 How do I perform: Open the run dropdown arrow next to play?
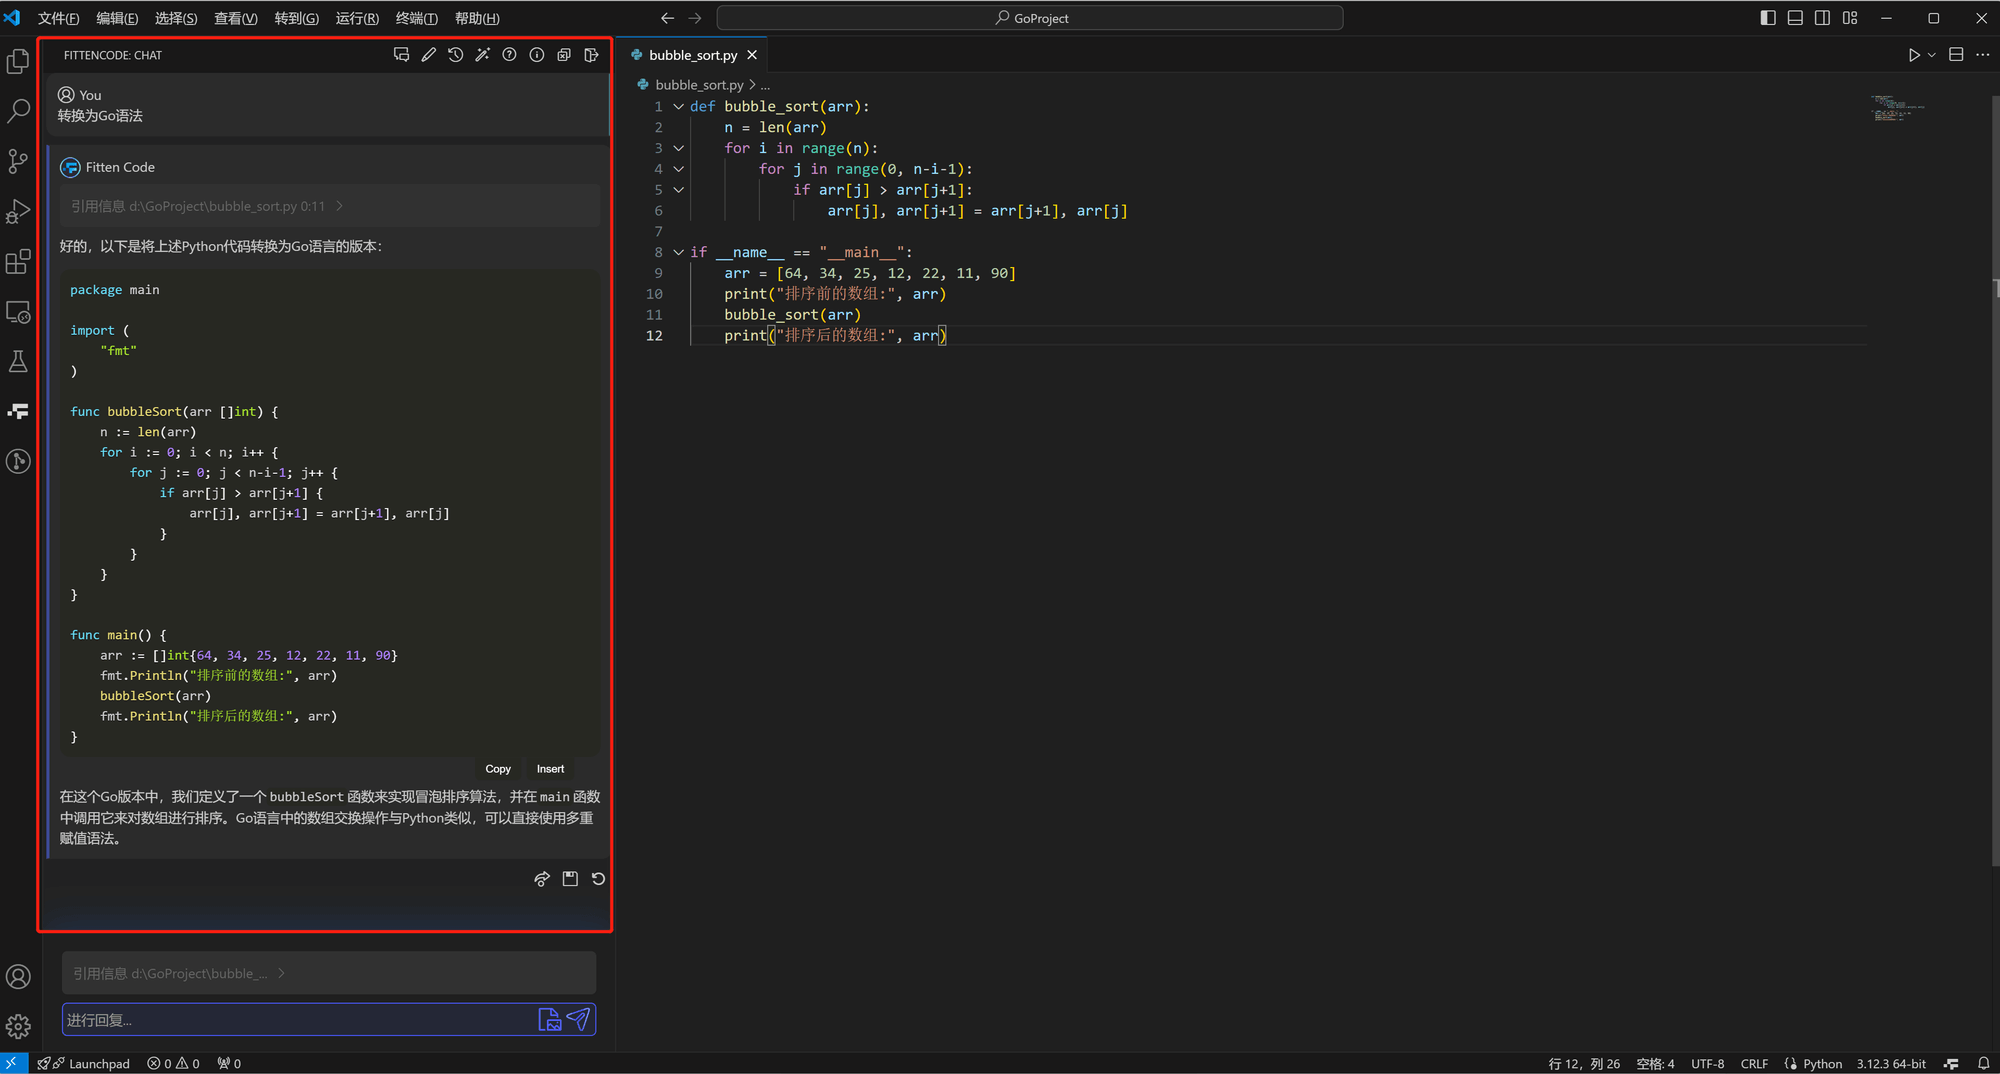[x=1932, y=55]
